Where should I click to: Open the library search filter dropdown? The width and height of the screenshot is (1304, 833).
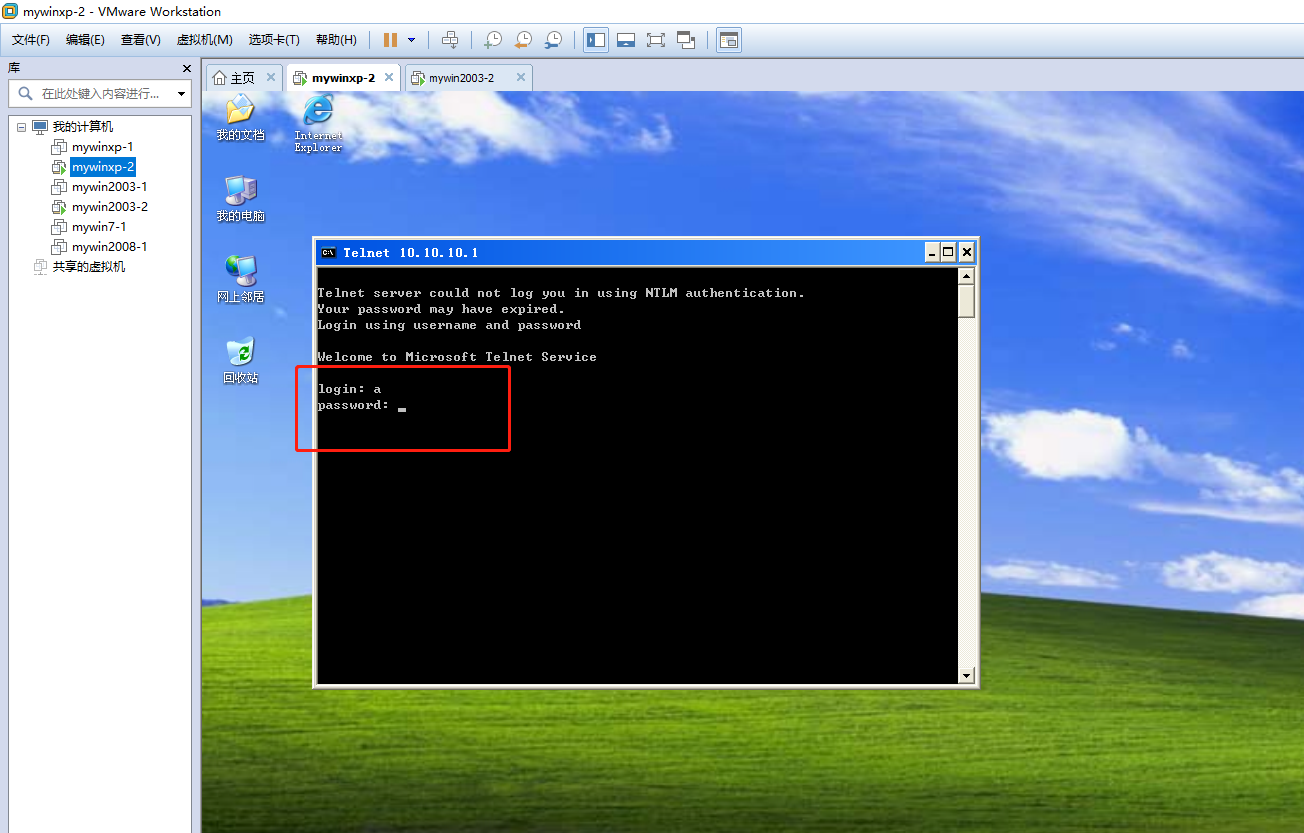coord(180,93)
